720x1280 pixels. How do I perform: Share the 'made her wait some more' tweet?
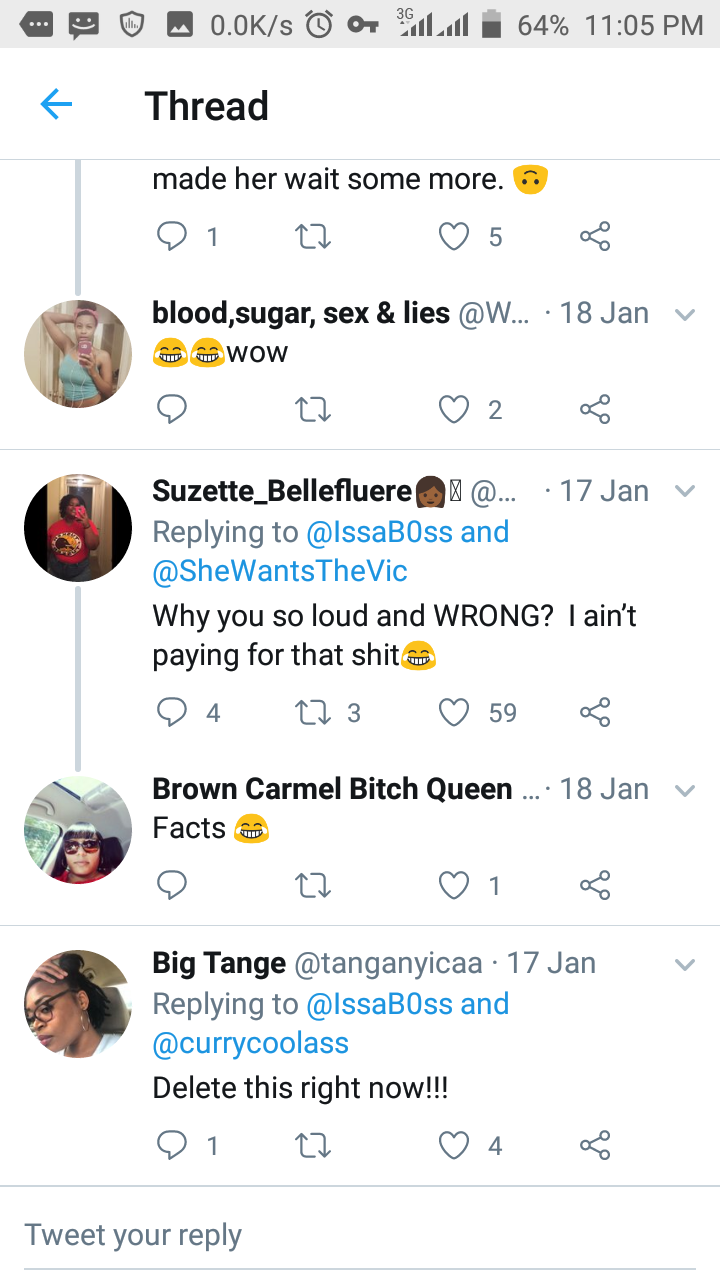(x=594, y=237)
